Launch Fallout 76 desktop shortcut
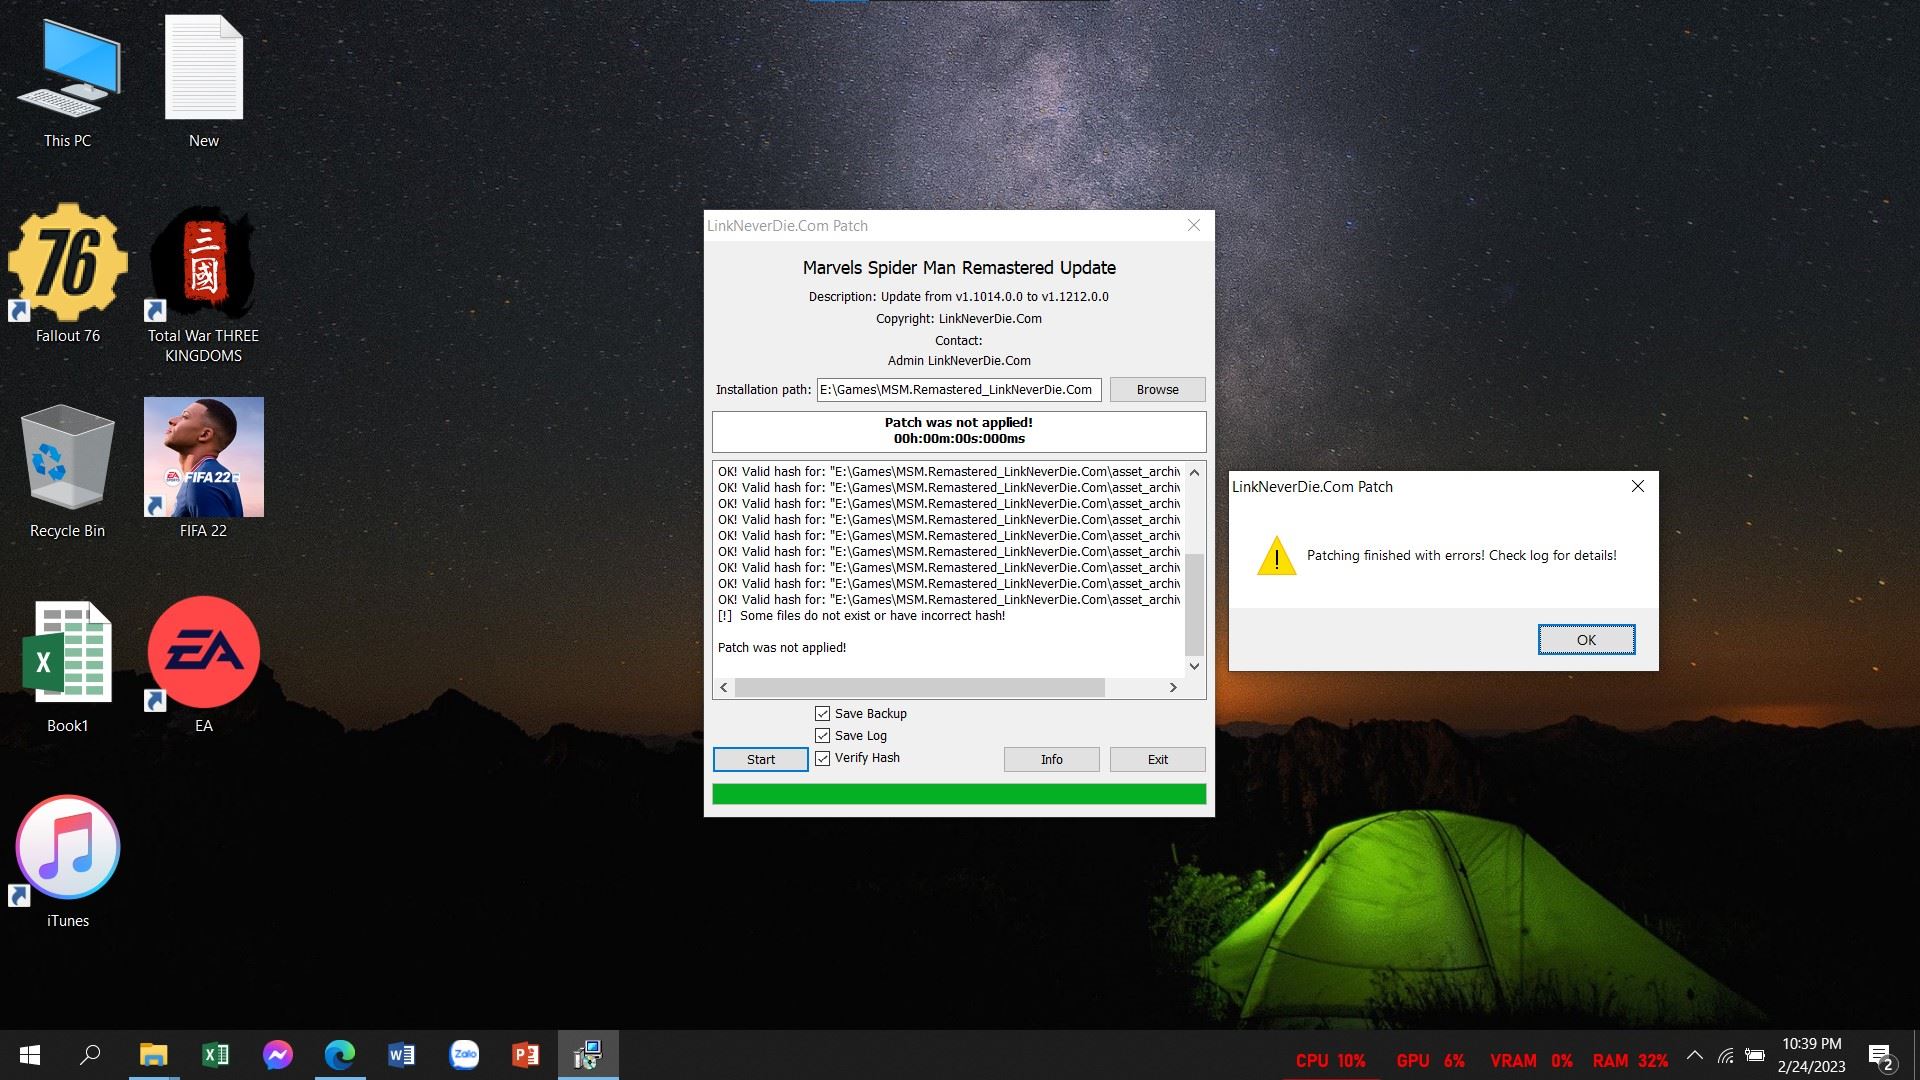 [68, 273]
